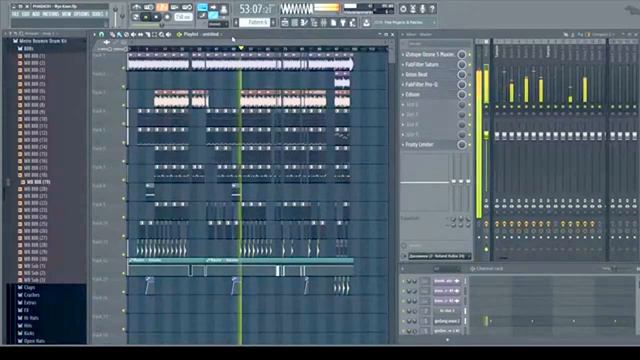
Task: Click the orange highlighted recording option icon
Action: coord(162,7)
